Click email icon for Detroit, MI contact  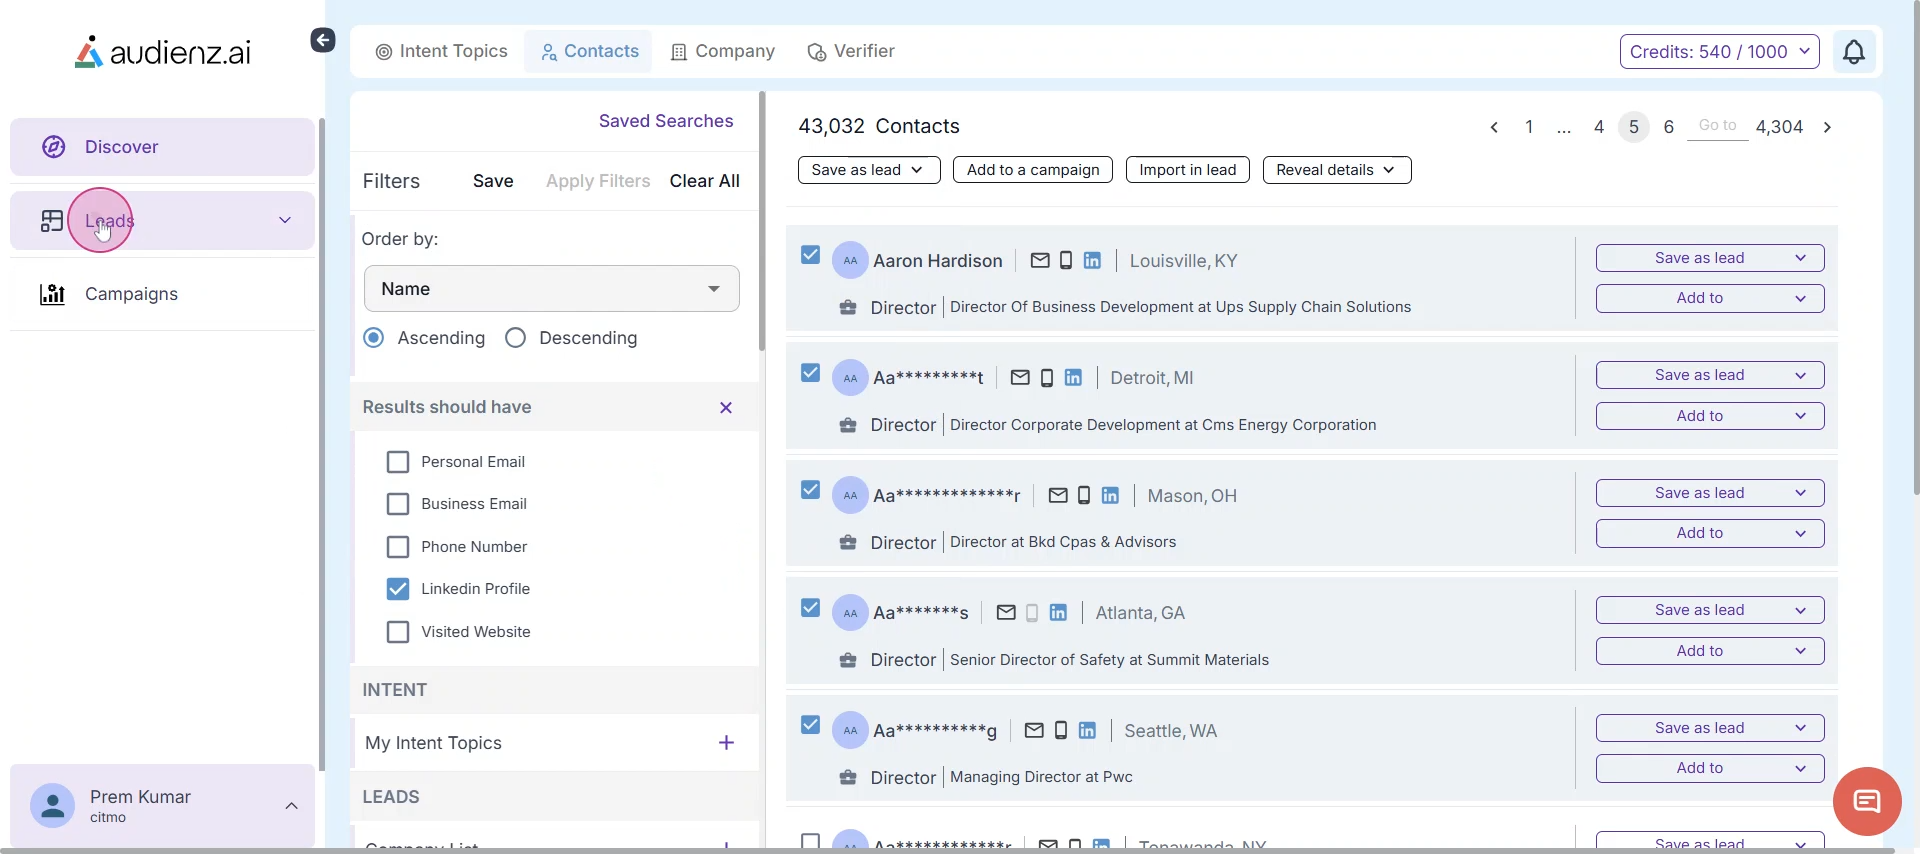(x=1020, y=378)
